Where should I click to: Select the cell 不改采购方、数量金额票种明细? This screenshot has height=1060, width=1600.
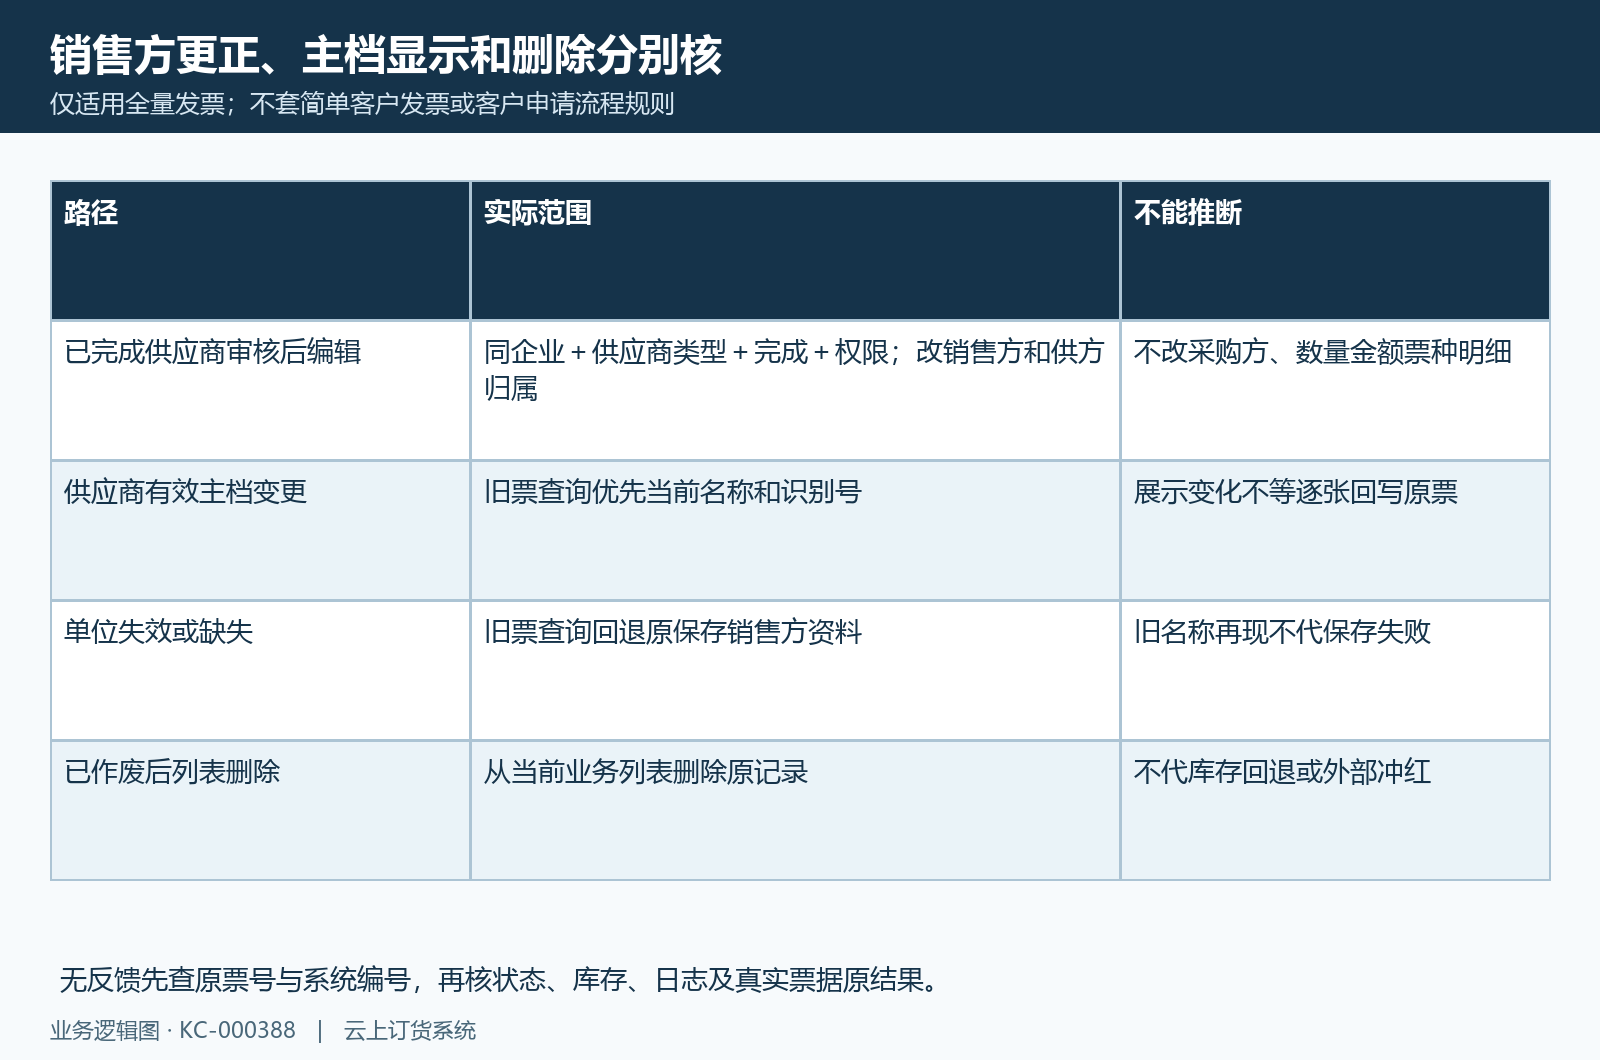pos(1335,391)
